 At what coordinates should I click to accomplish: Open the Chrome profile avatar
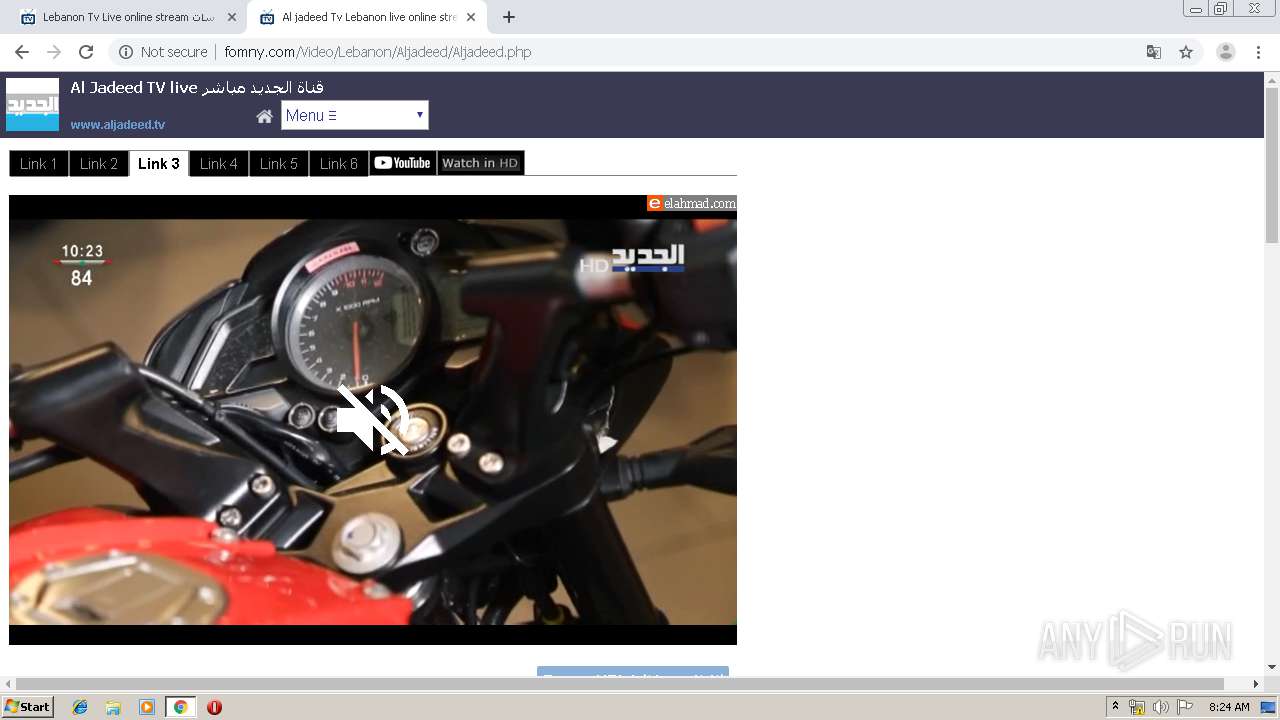click(1225, 52)
